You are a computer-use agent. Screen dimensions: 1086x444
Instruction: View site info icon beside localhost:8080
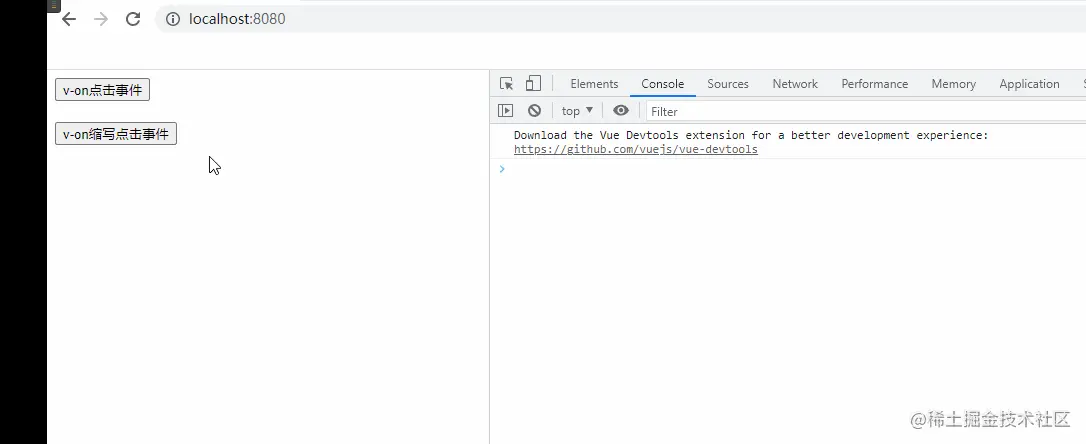click(172, 19)
